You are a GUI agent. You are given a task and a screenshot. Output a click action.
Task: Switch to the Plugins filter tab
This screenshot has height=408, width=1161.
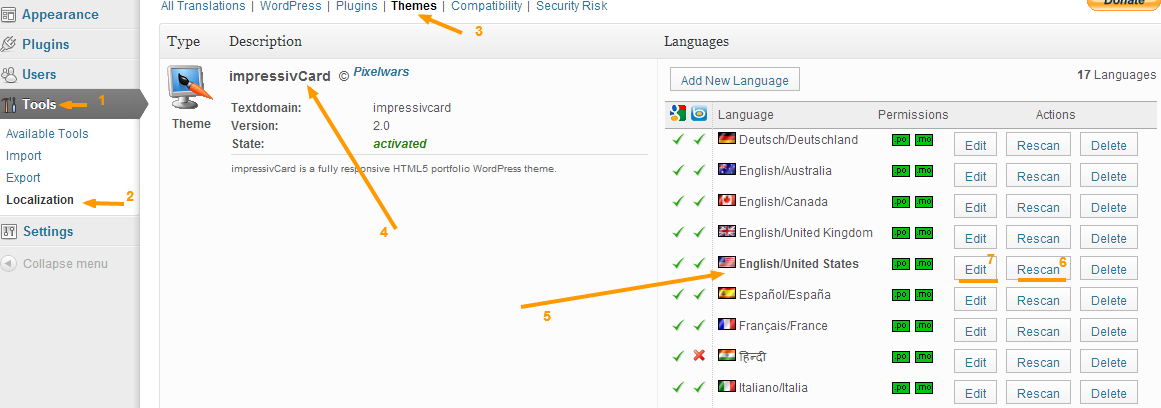(x=356, y=6)
